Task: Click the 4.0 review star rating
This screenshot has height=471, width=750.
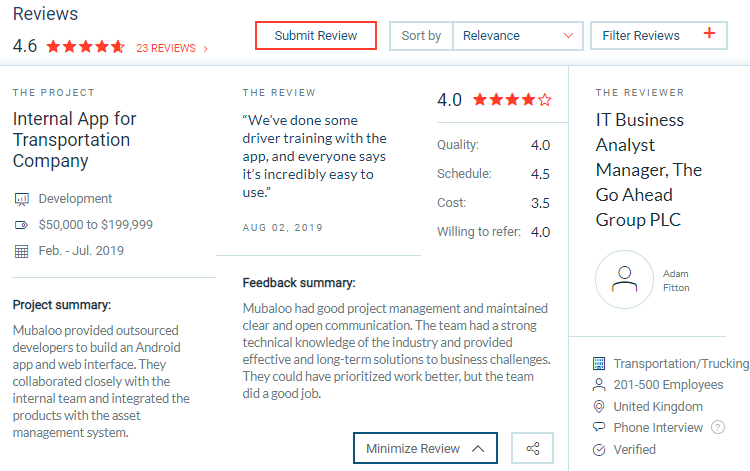Action: (512, 100)
